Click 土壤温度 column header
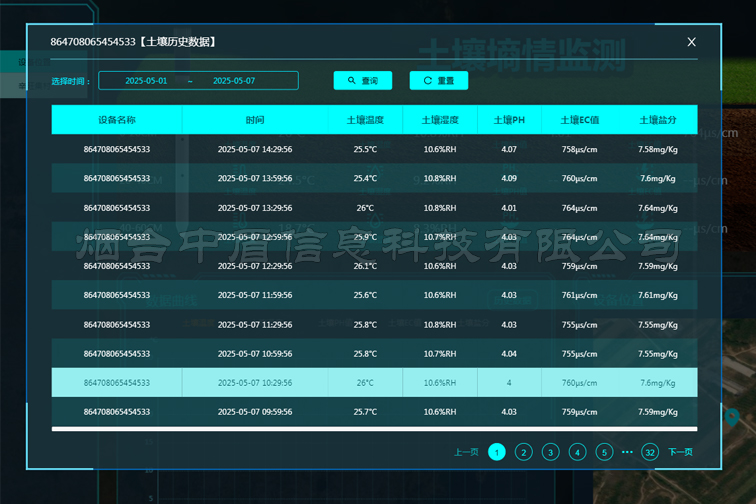 (x=365, y=120)
